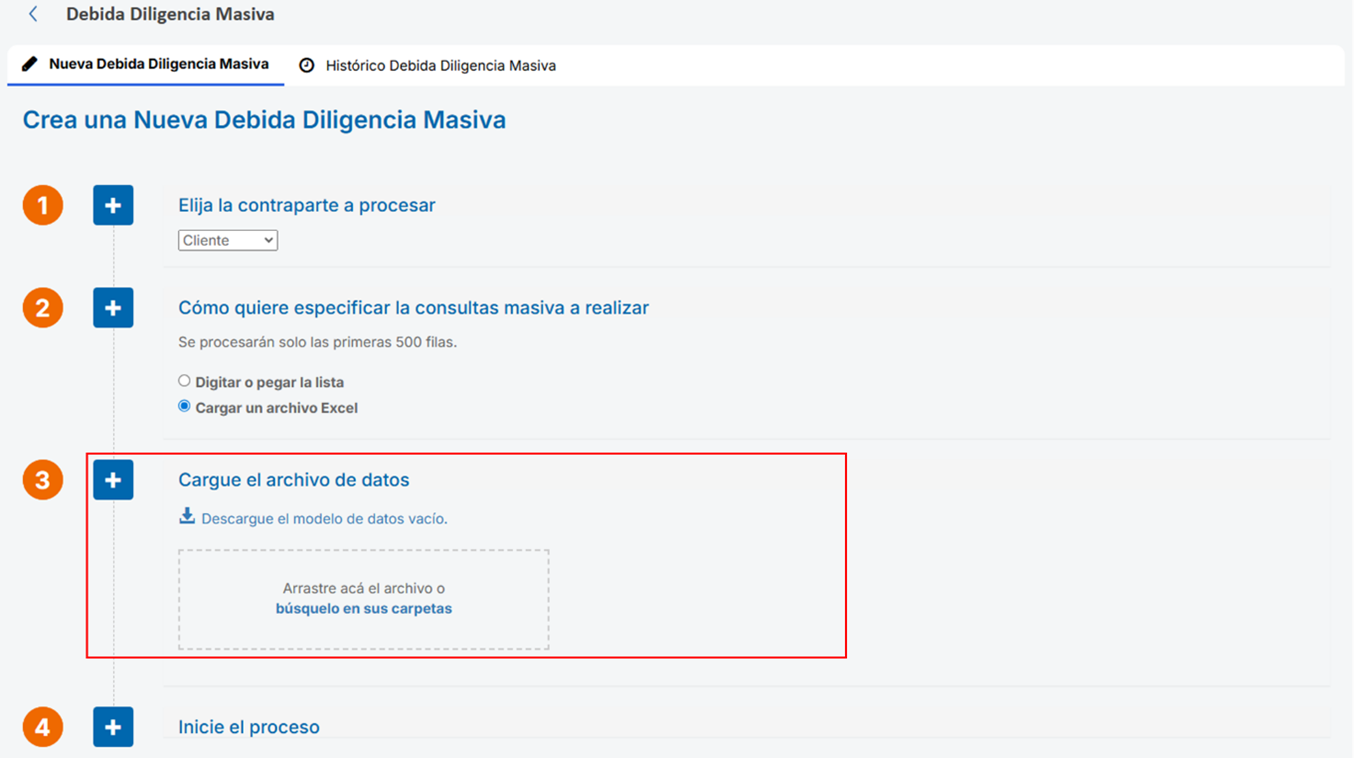Select the Cargar un archivo Excel option
This screenshot has height=758, width=1354.
point(184,406)
